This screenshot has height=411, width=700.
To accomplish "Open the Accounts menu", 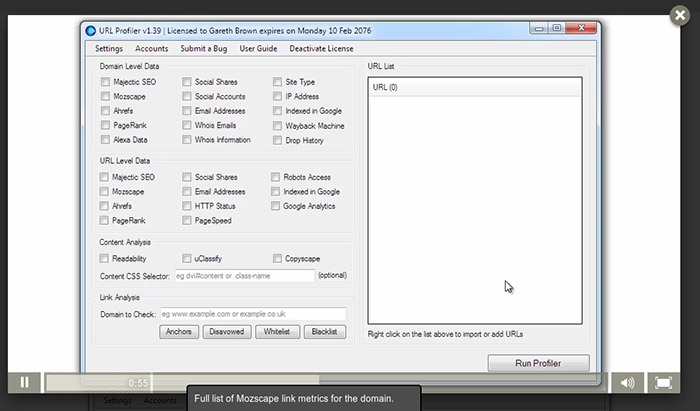I will [x=151, y=49].
